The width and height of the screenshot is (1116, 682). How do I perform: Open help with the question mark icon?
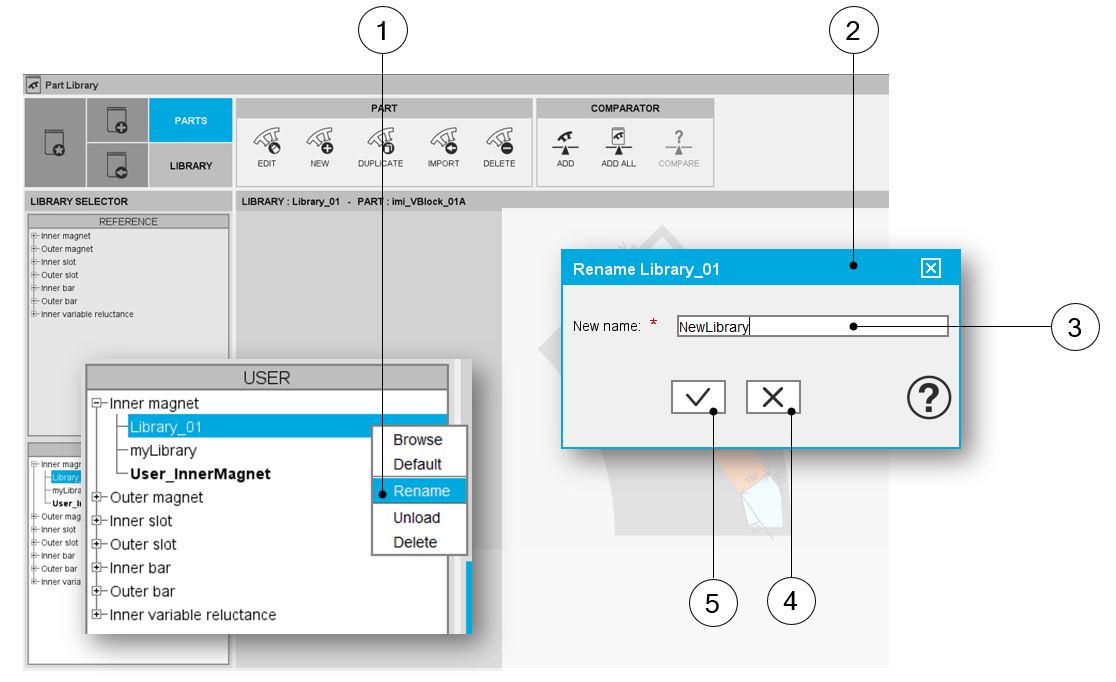(x=928, y=399)
